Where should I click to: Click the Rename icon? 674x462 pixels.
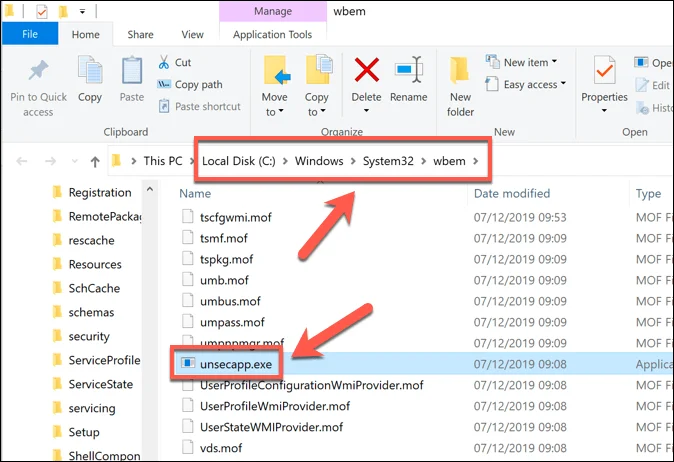click(409, 70)
